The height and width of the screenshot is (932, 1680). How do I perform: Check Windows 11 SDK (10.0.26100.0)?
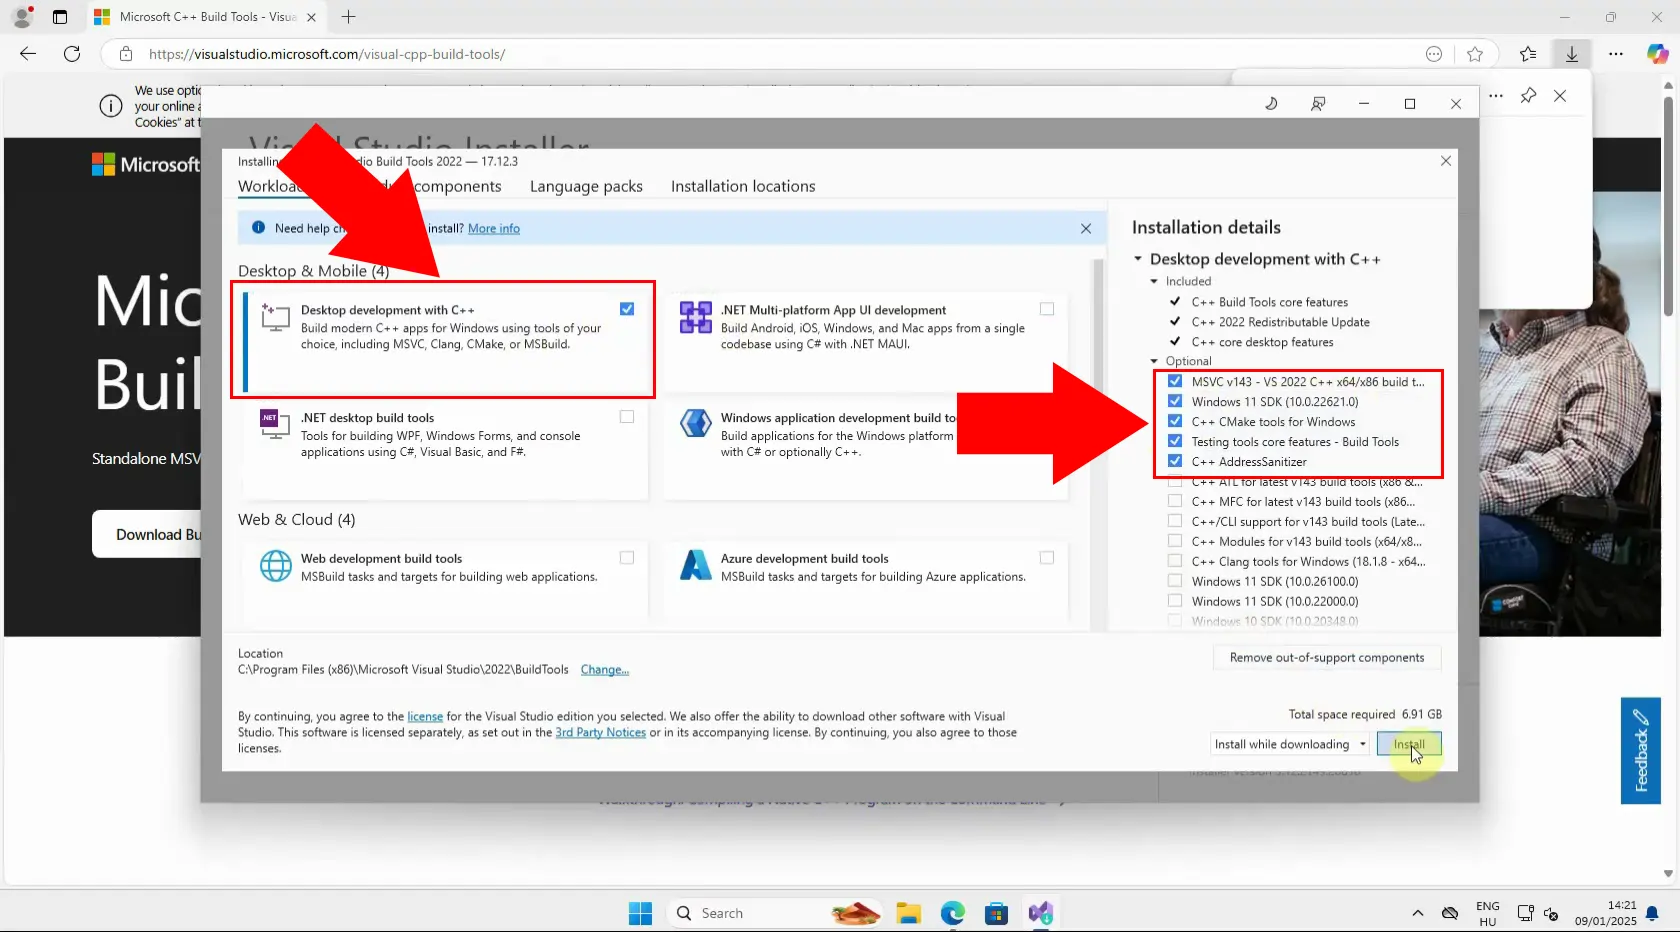(x=1175, y=581)
